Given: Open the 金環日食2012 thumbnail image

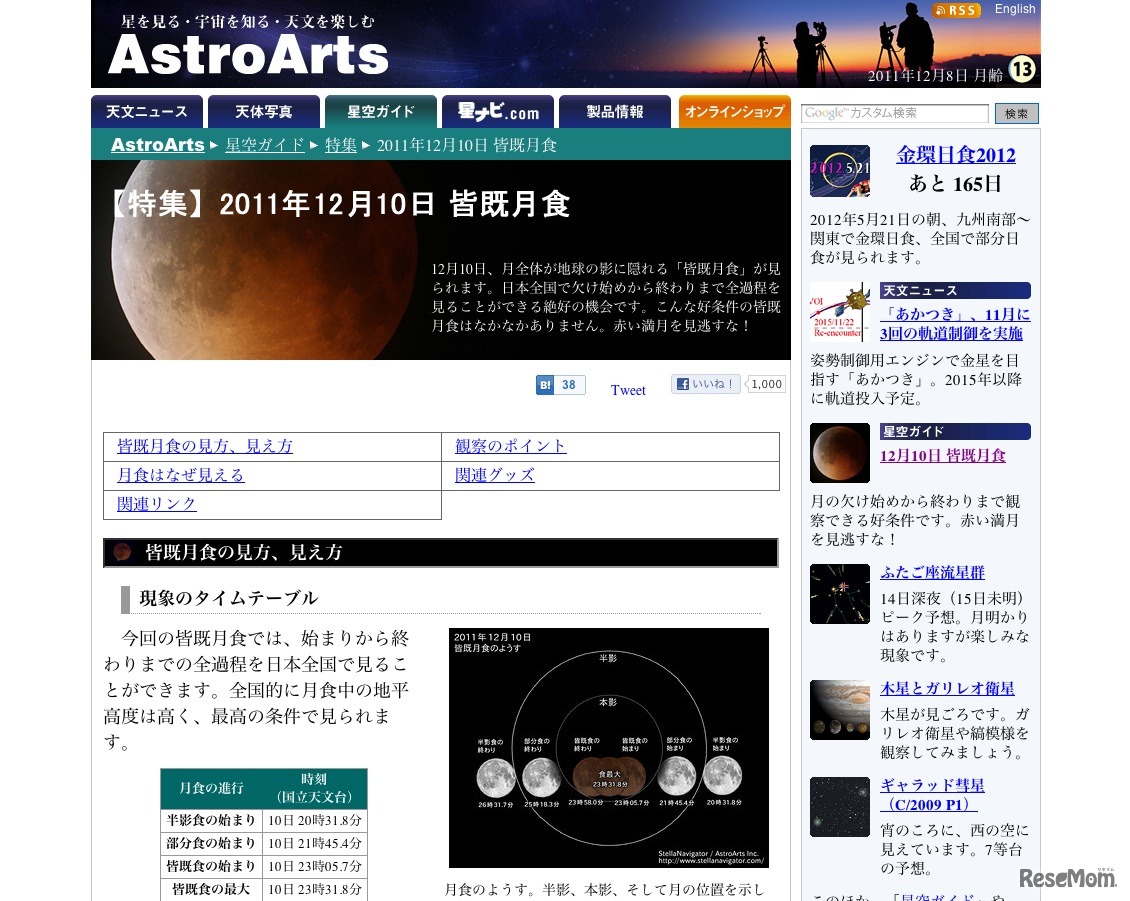Looking at the screenshot, I should click(839, 171).
